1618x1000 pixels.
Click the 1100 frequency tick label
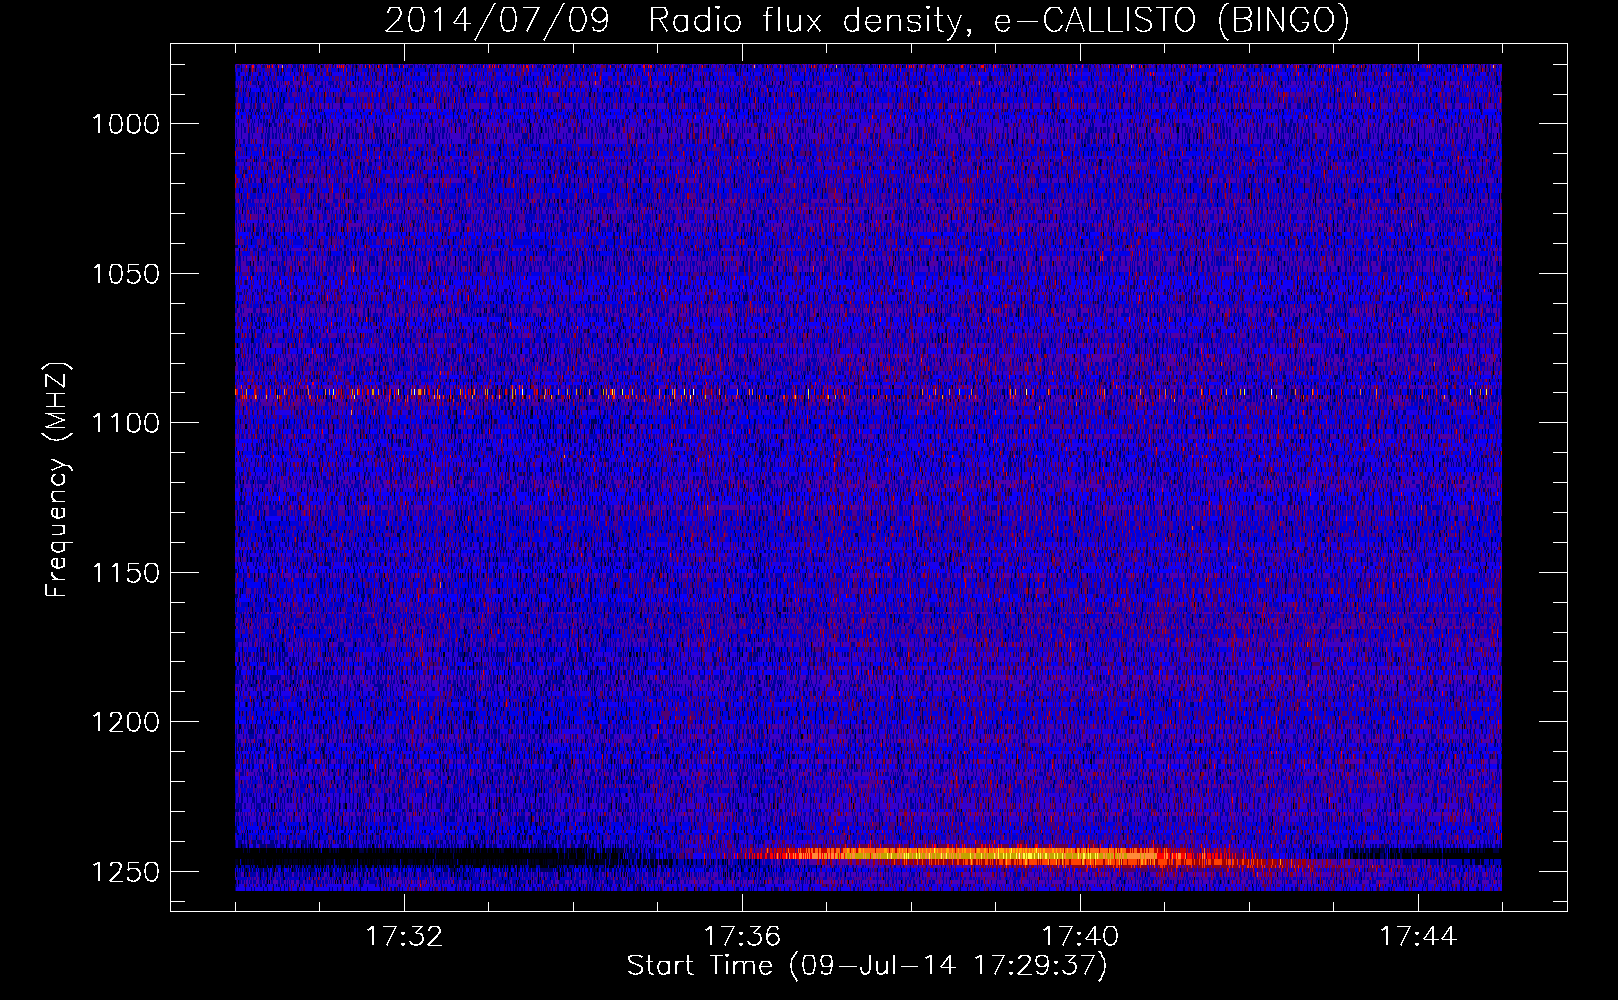click(x=125, y=423)
